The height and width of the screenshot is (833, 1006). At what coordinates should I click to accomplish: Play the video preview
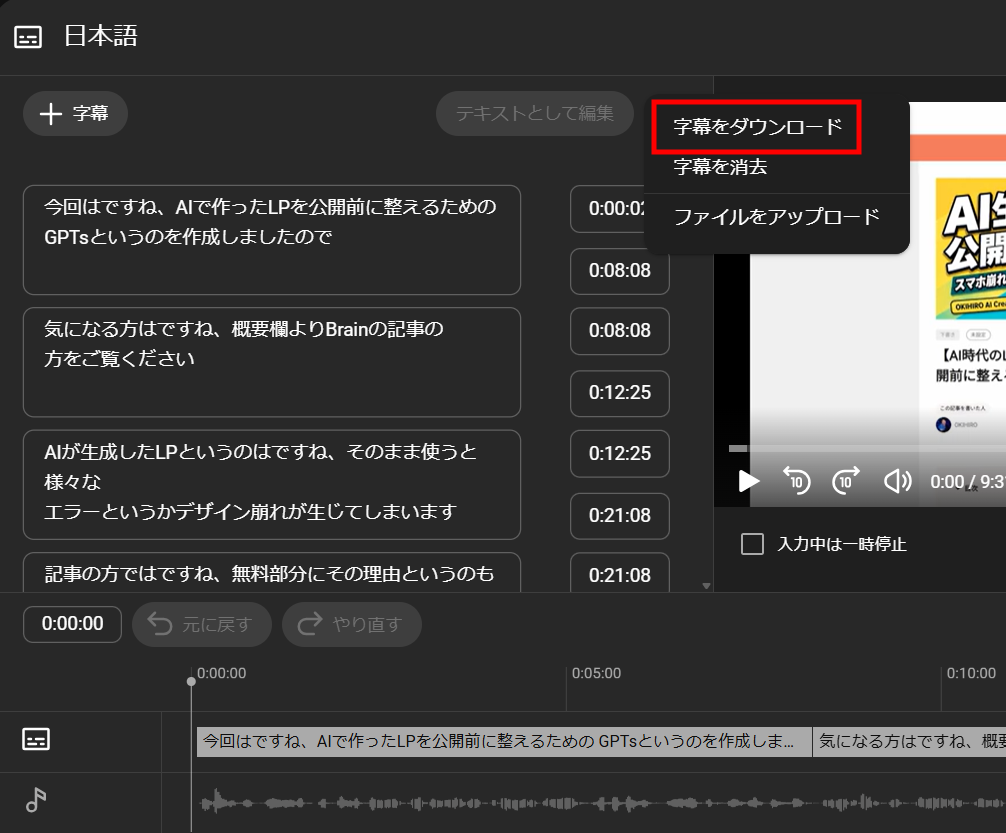point(748,481)
